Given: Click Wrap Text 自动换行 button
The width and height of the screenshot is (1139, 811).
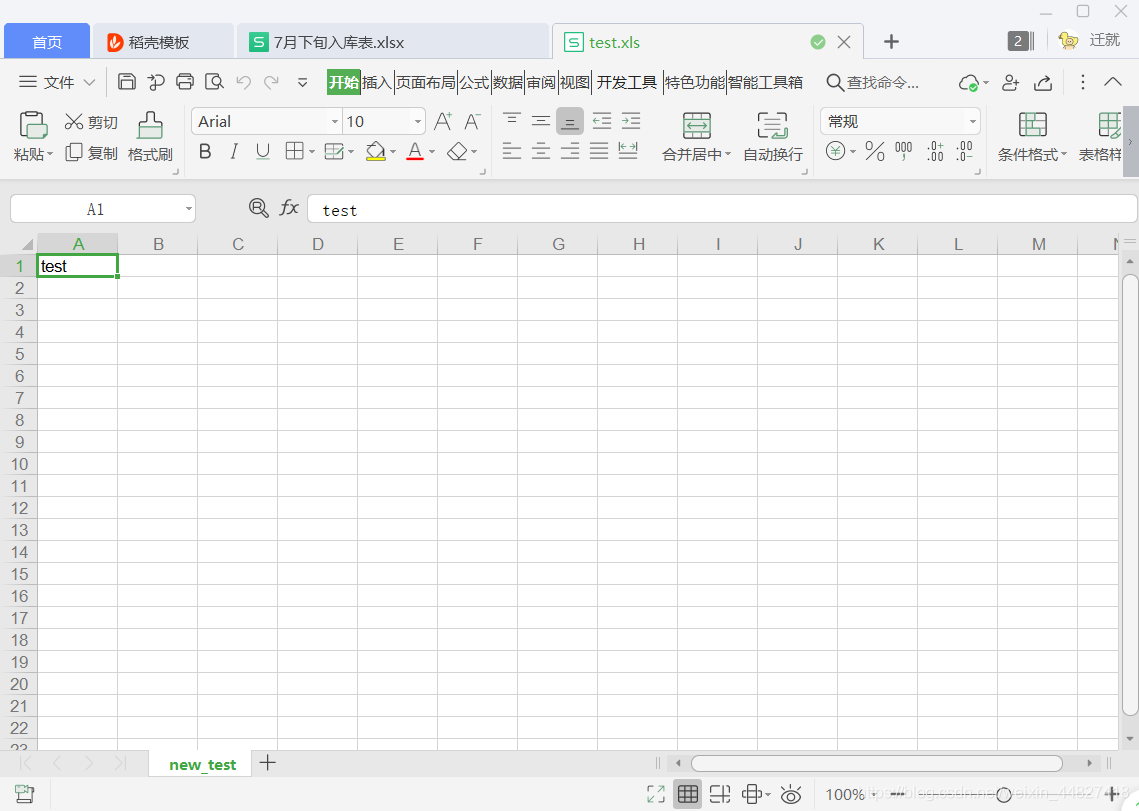Looking at the screenshot, I should click(x=773, y=137).
